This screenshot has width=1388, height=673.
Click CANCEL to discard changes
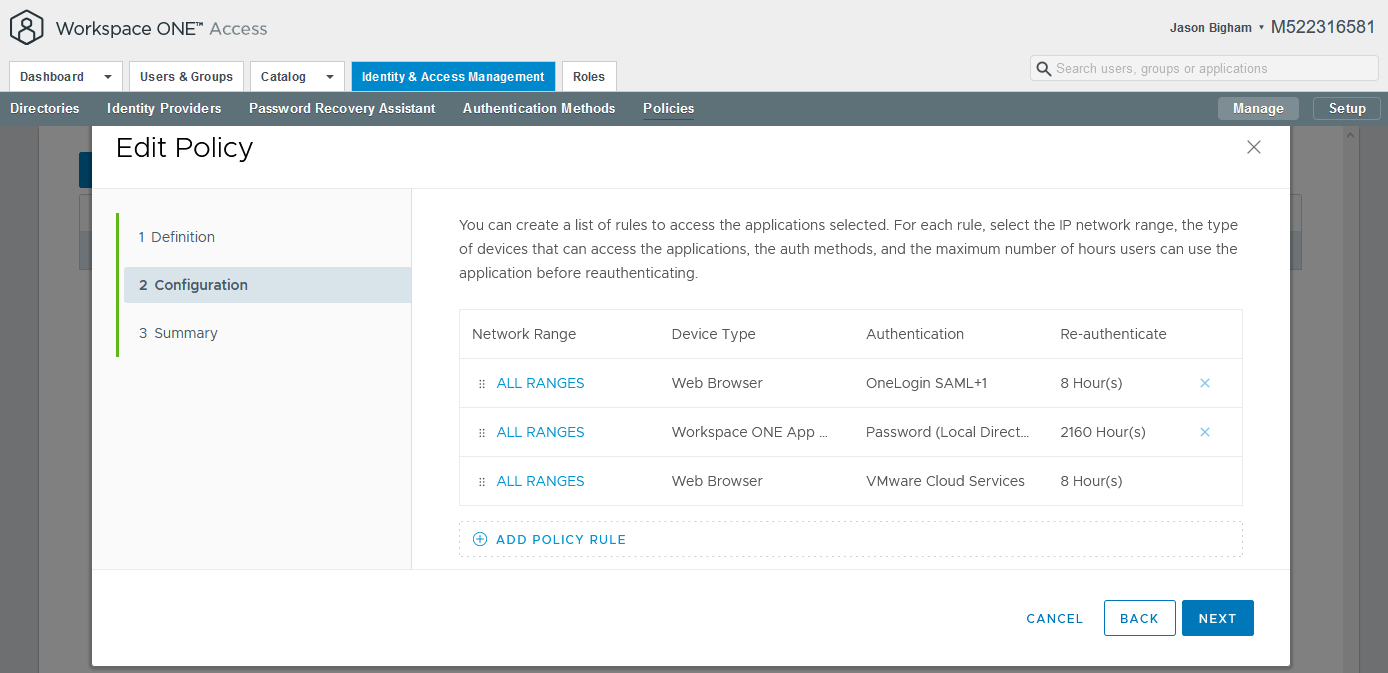pyautogui.click(x=1054, y=618)
